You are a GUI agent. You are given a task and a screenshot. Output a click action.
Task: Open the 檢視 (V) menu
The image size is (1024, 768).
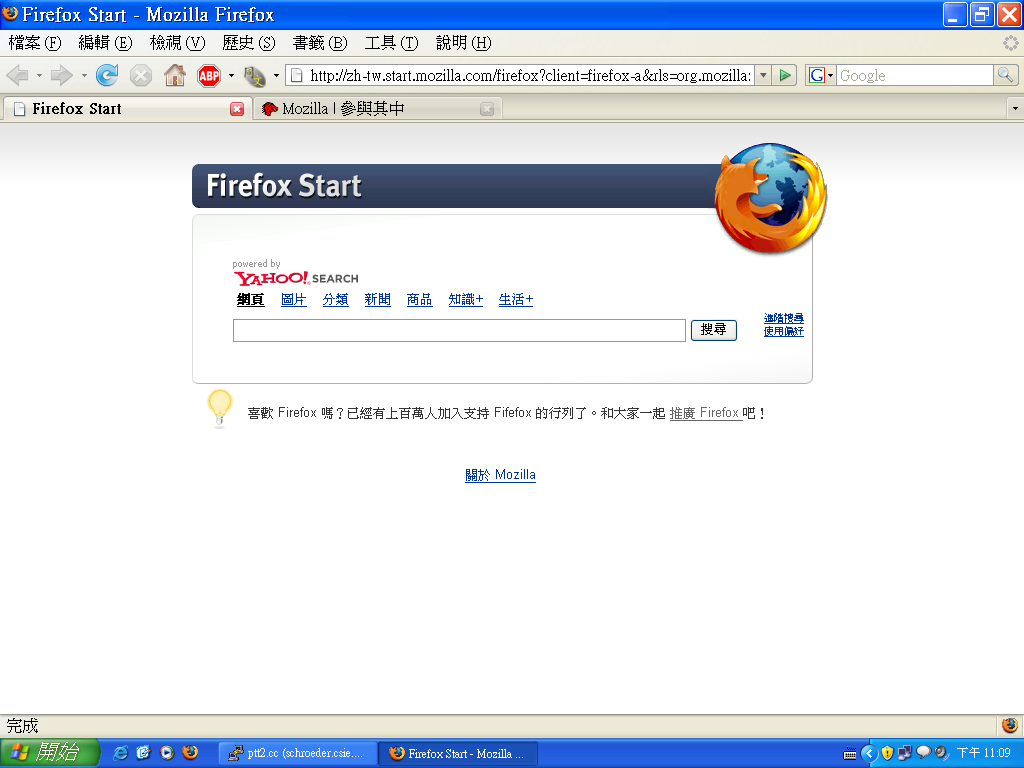[177, 43]
